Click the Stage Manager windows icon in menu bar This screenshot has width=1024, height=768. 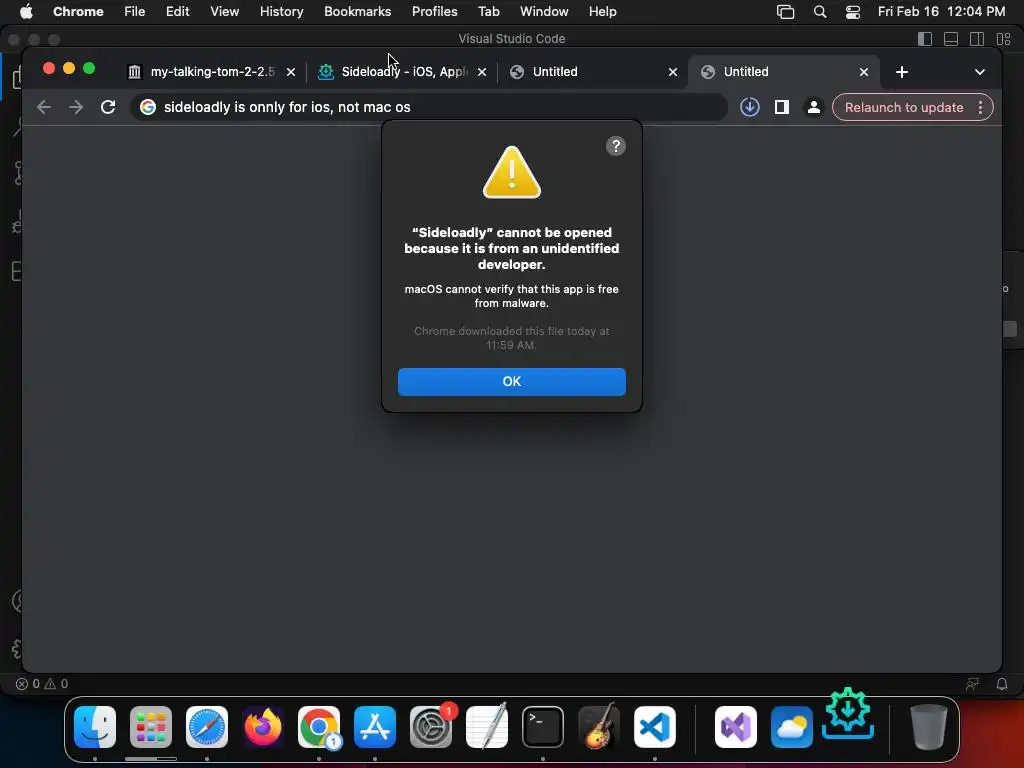(x=786, y=12)
